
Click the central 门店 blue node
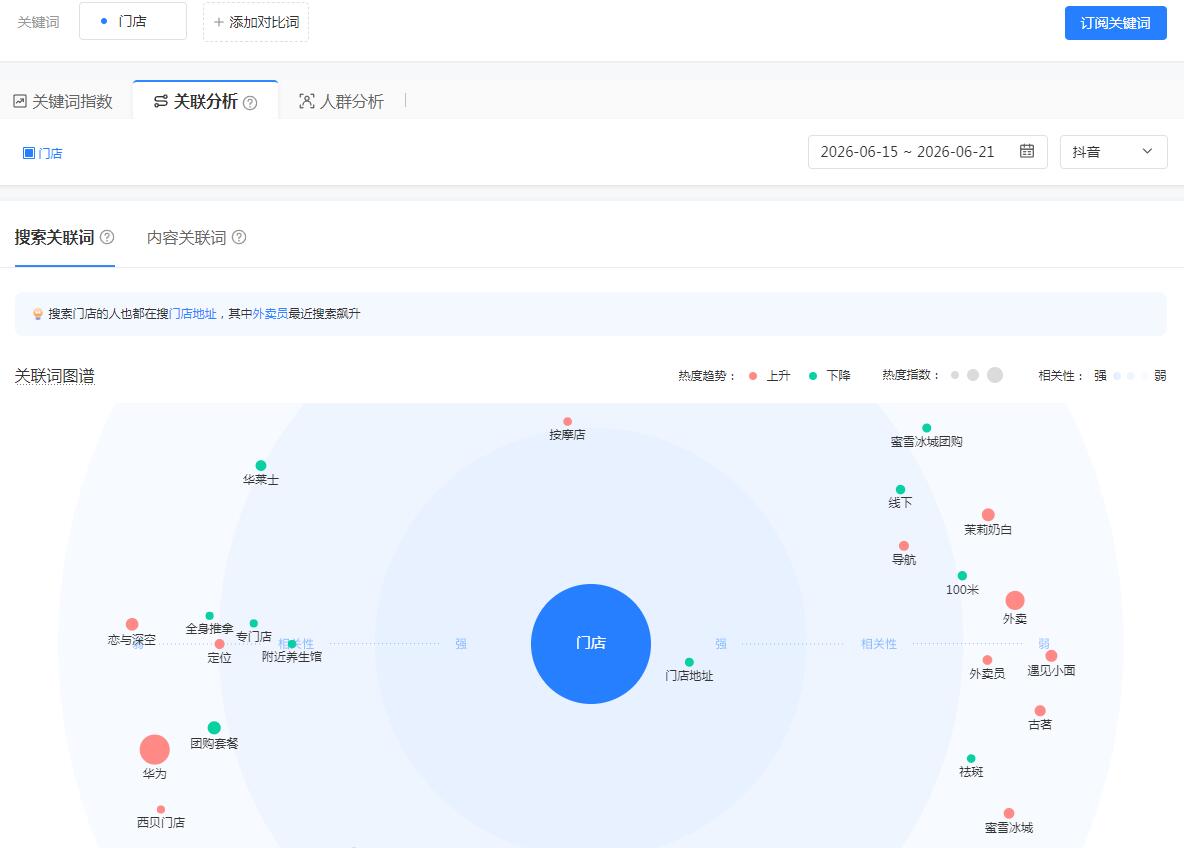point(590,643)
